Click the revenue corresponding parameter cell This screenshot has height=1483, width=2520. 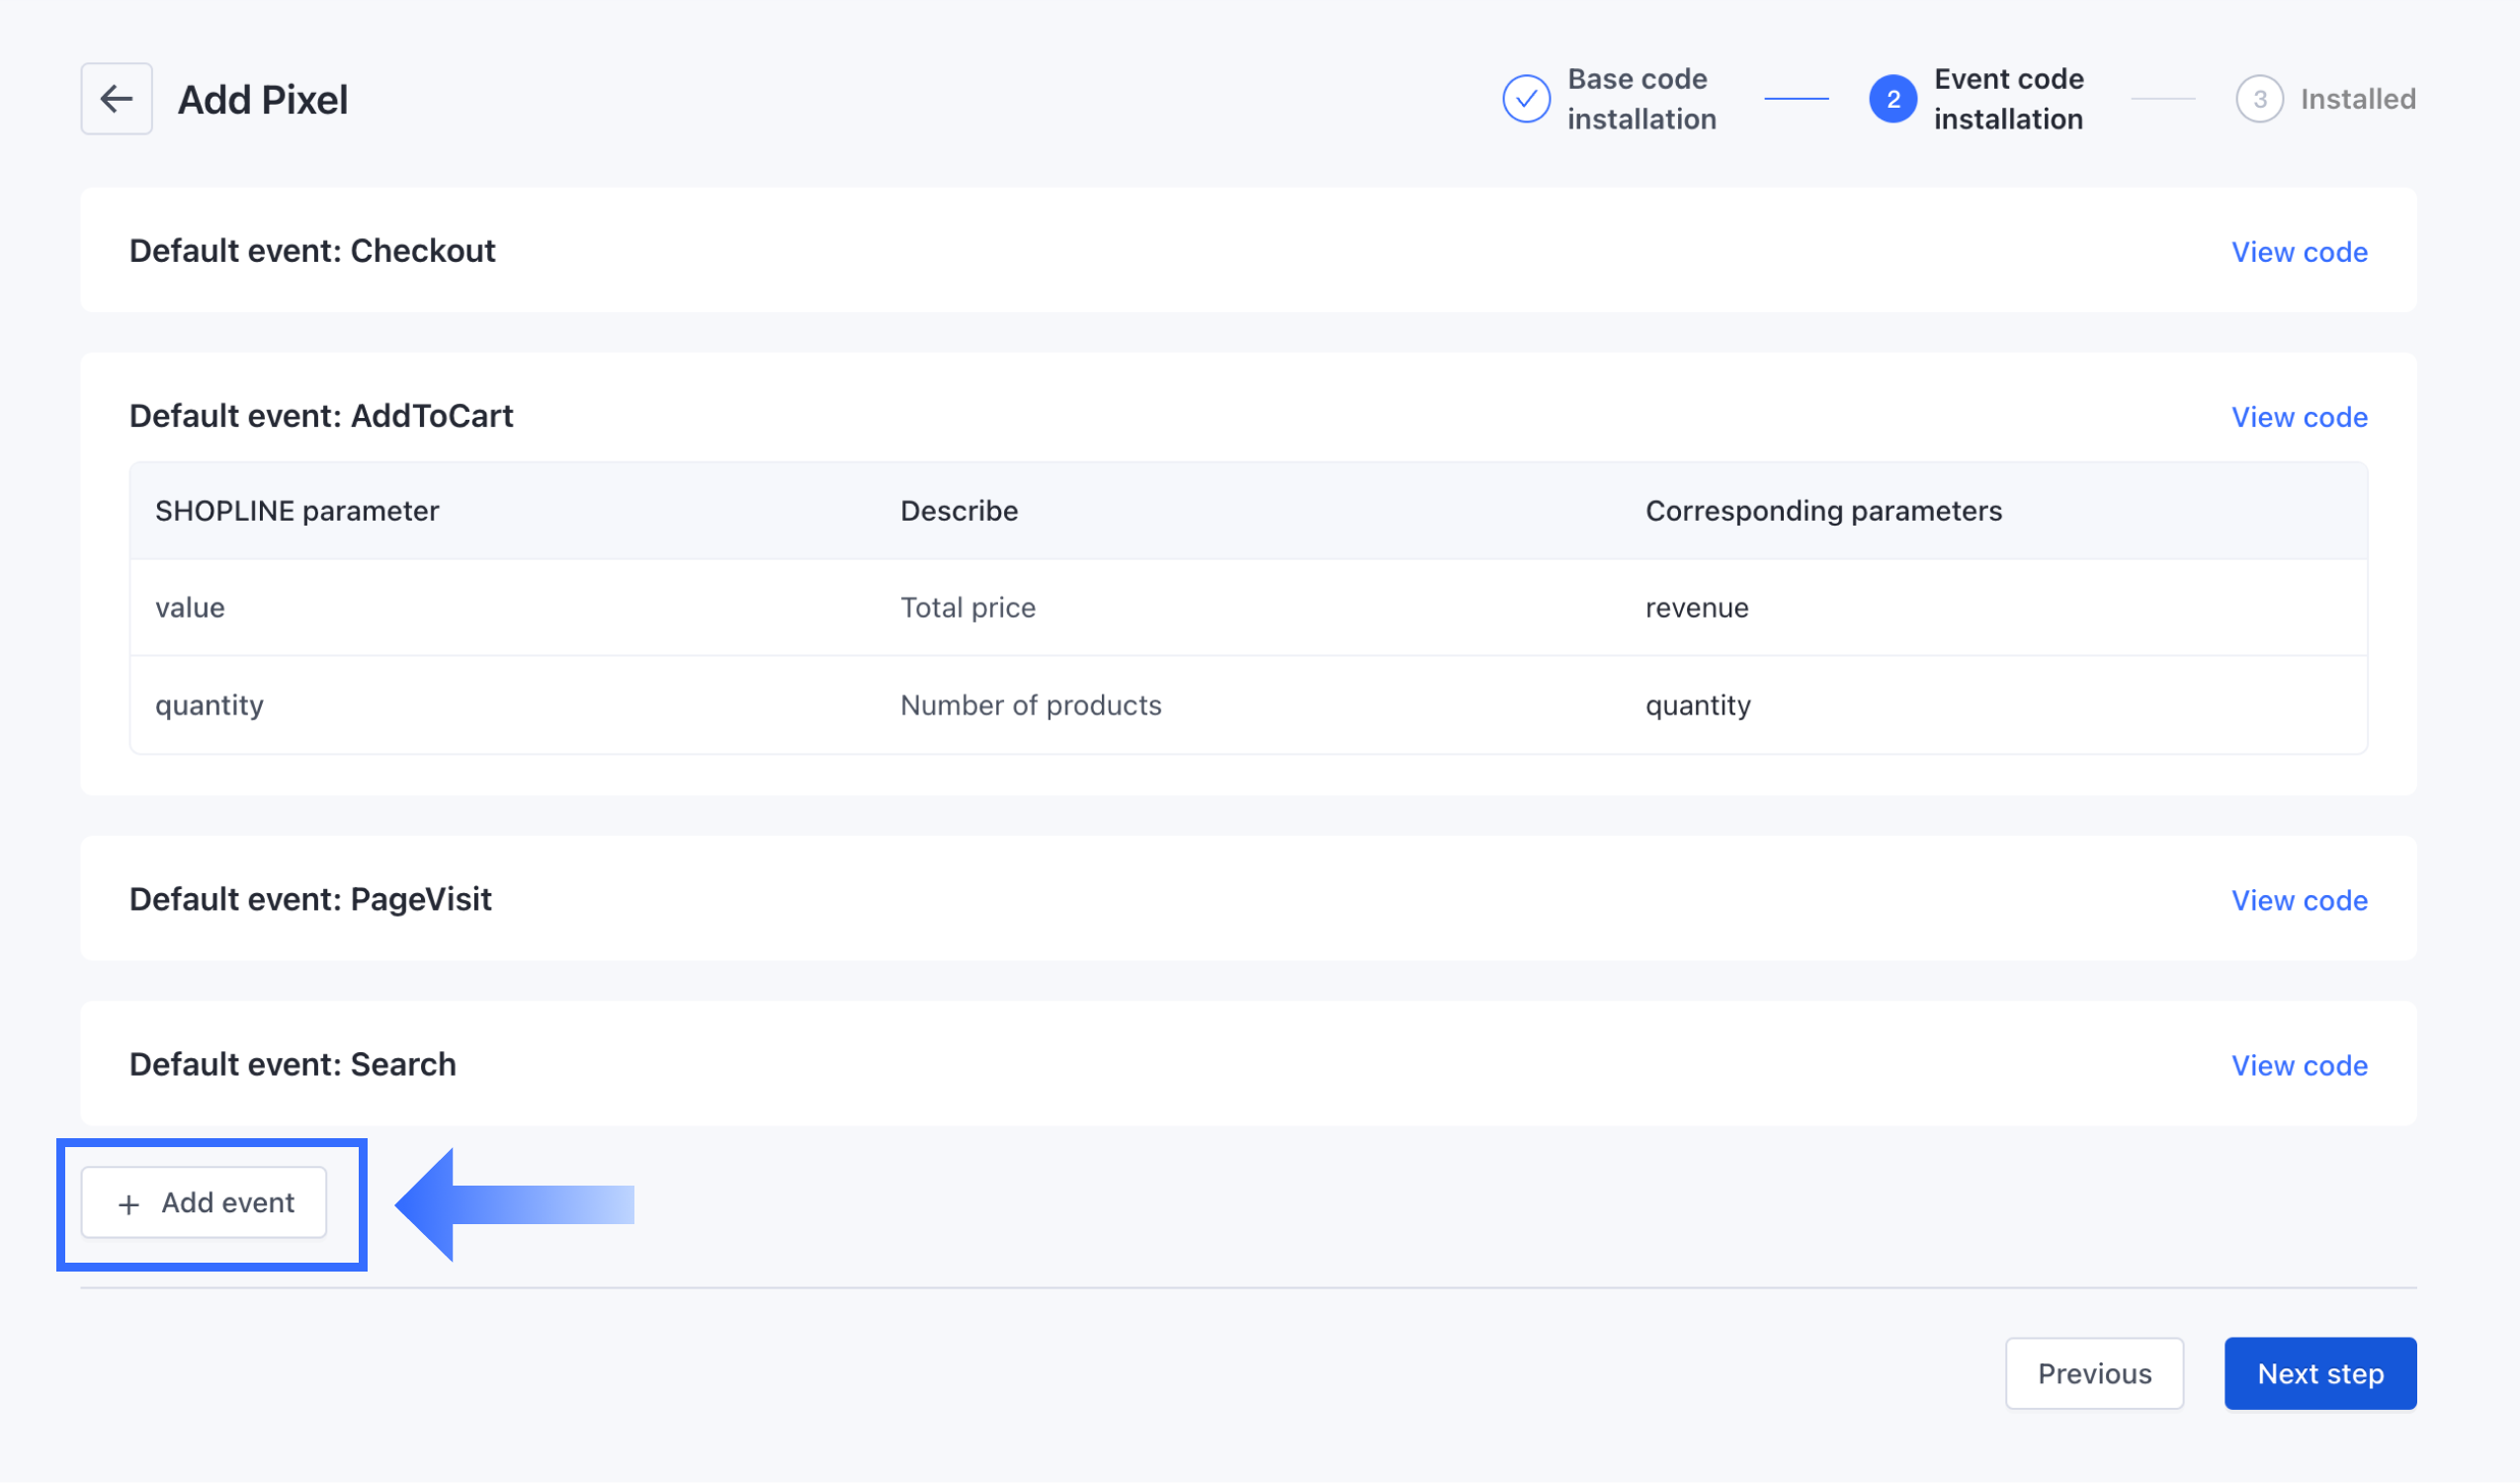1696,608
